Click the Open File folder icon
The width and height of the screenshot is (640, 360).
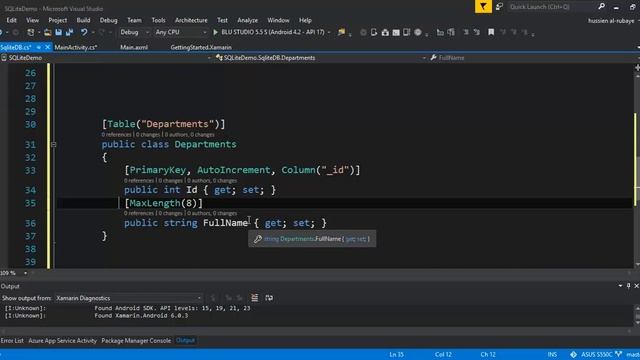[47, 32]
